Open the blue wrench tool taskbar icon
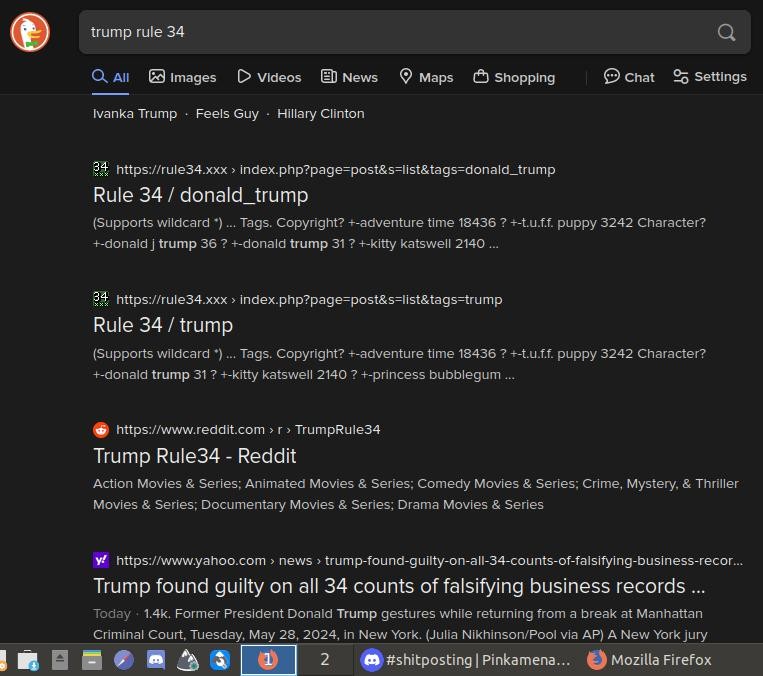The height and width of the screenshot is (676, 763). (219, 660)
